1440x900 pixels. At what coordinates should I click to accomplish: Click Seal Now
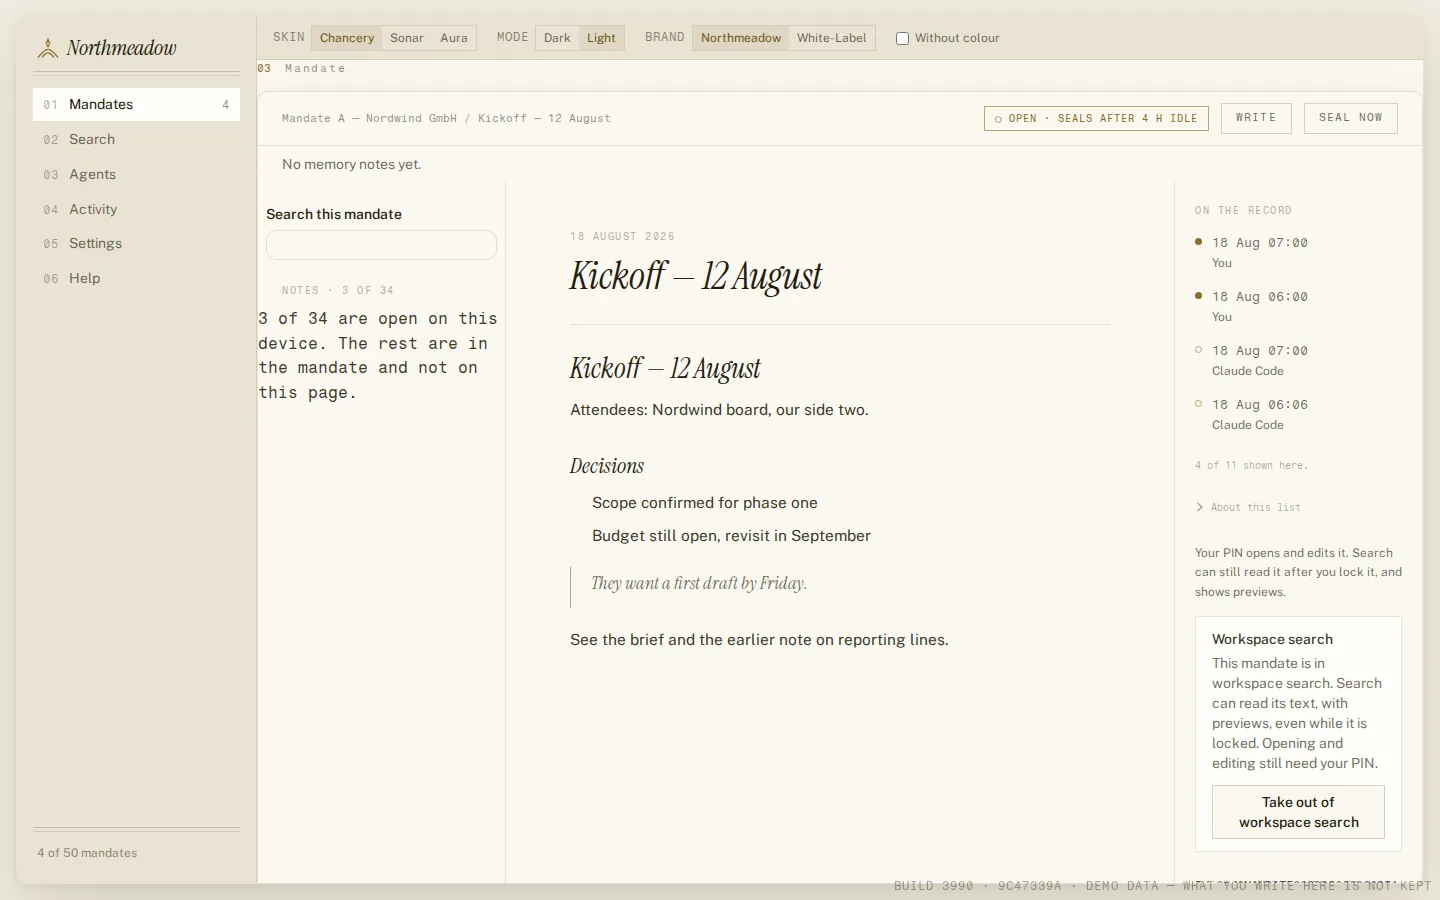click(1350, 118)
